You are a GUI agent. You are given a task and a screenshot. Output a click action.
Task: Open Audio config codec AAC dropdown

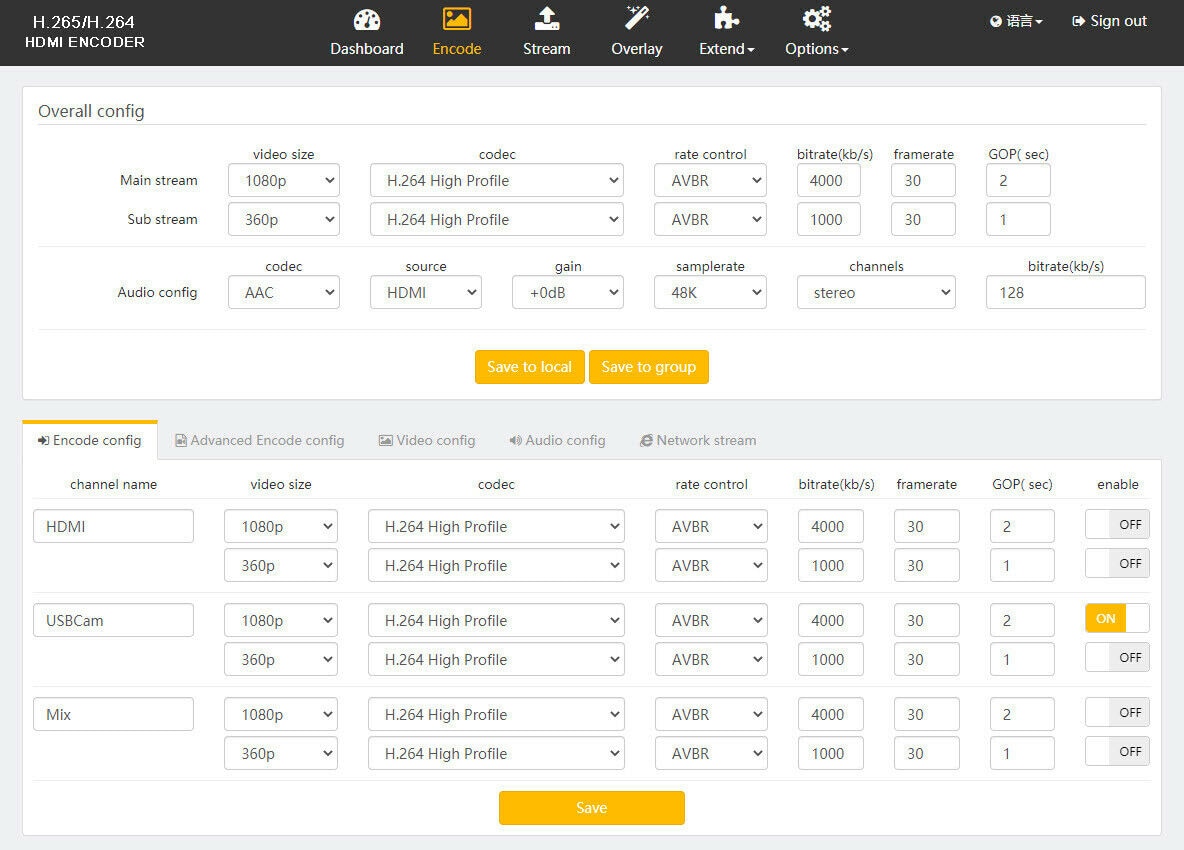pos(284,292)
